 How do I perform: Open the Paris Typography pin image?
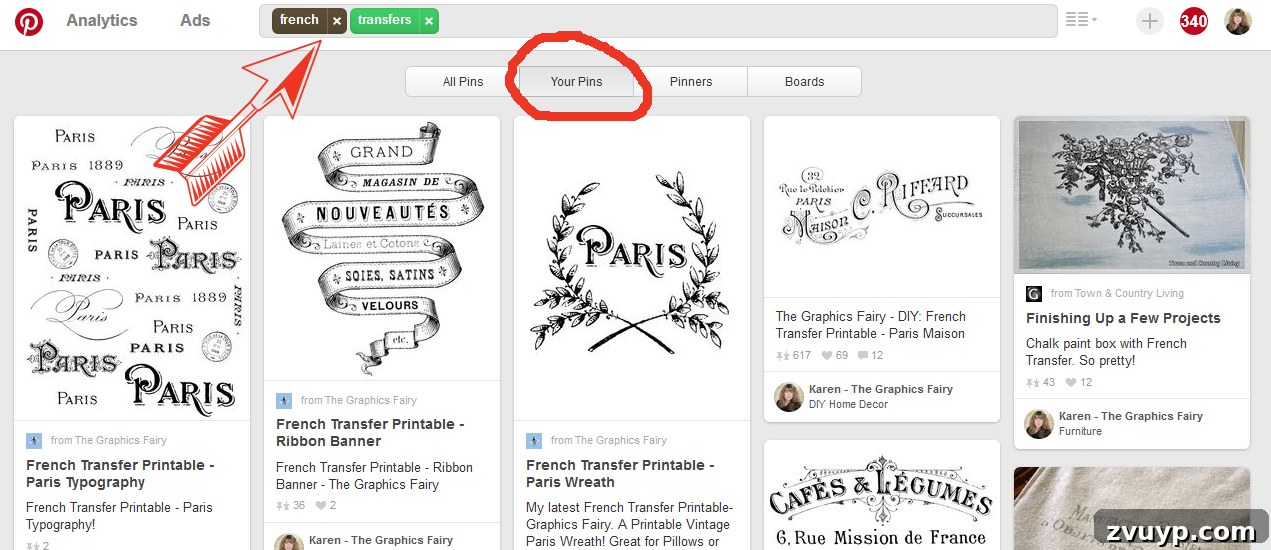tap(132, 268)
